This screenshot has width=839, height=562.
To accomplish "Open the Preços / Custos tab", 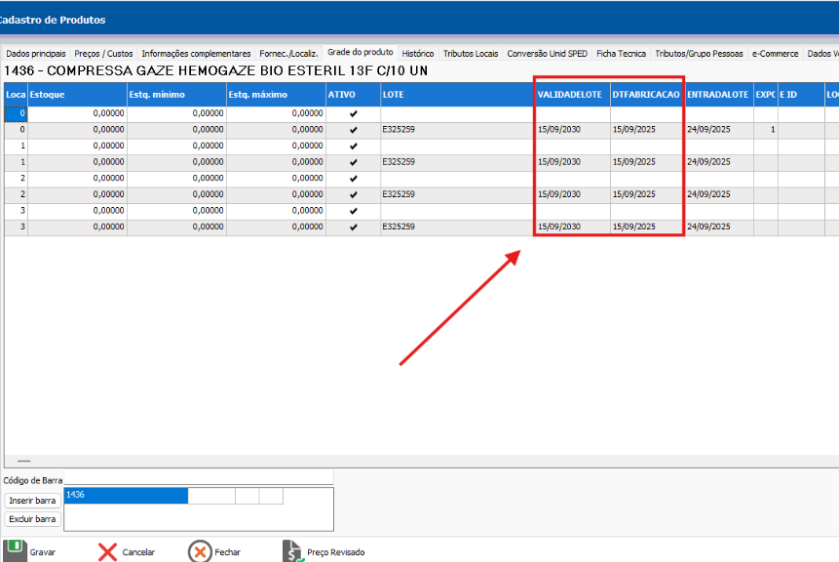I will [104, 53].
